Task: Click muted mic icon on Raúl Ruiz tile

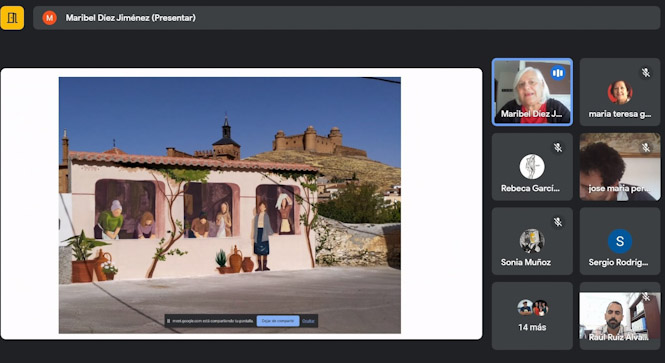Action: tap(645, 296)
